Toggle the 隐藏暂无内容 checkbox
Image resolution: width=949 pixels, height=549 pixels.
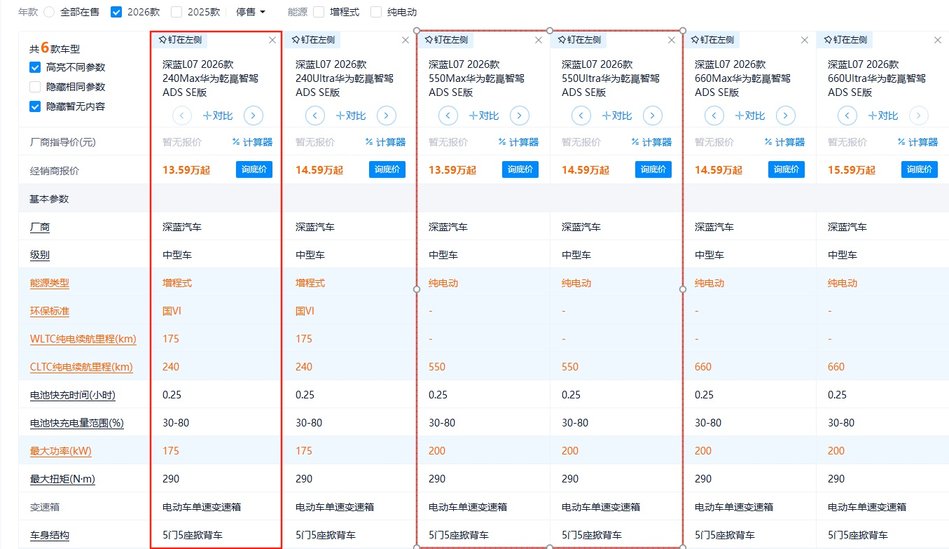35,107
